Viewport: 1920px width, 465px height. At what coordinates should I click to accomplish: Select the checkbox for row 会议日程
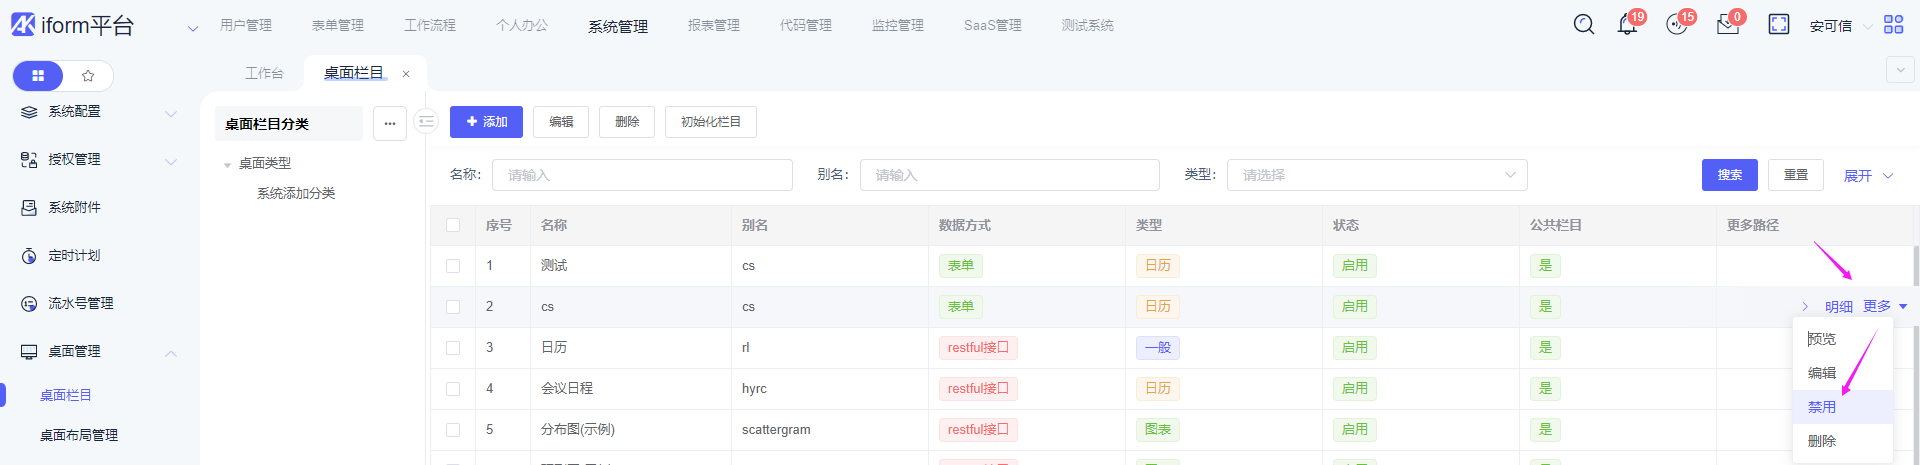[453, 389]
